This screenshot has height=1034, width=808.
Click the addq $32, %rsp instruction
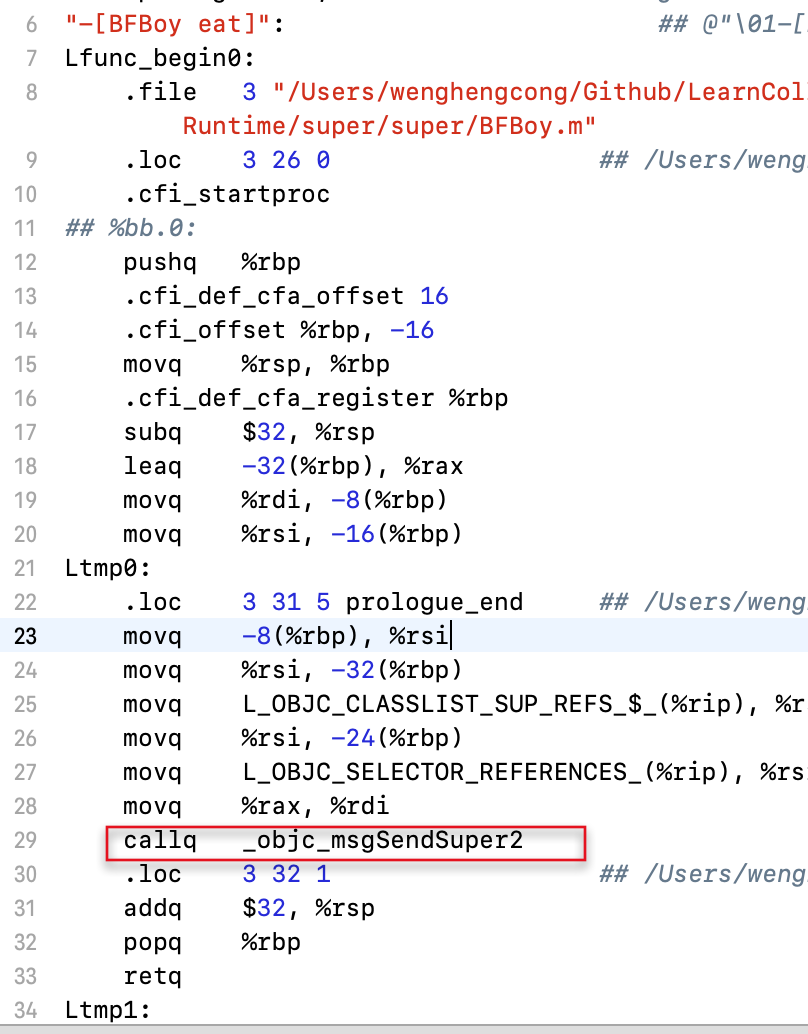[249, 908]
